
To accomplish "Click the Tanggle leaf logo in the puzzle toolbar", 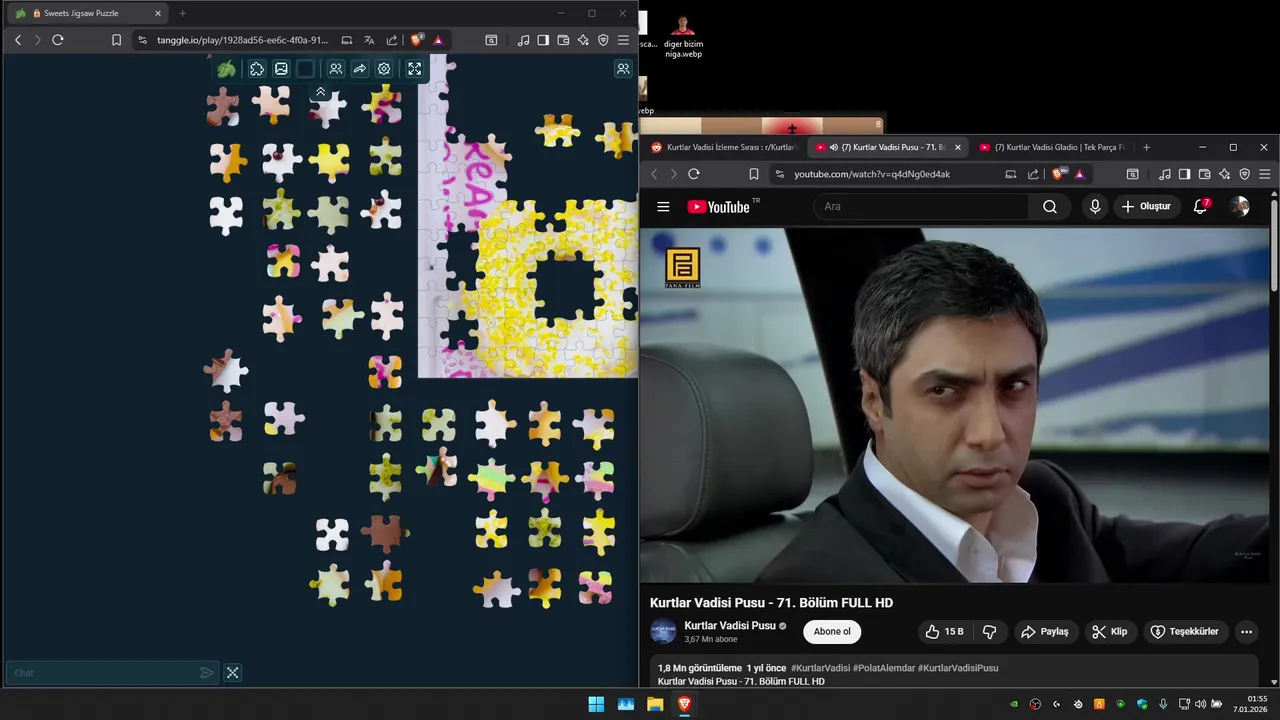I will point(227,69).
